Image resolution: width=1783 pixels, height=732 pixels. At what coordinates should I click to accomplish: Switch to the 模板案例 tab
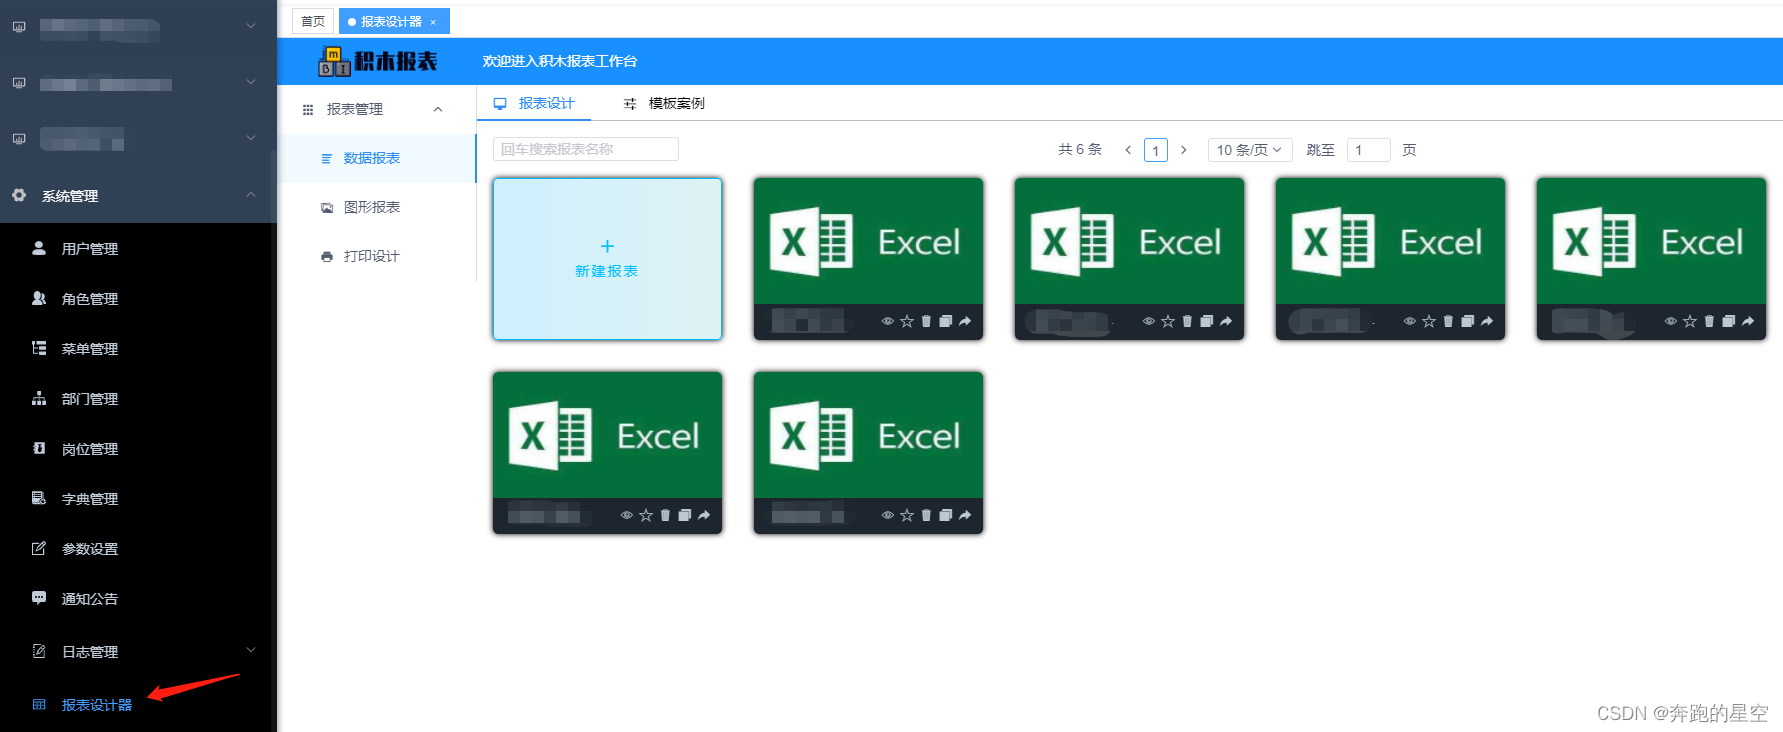[664, 103]
